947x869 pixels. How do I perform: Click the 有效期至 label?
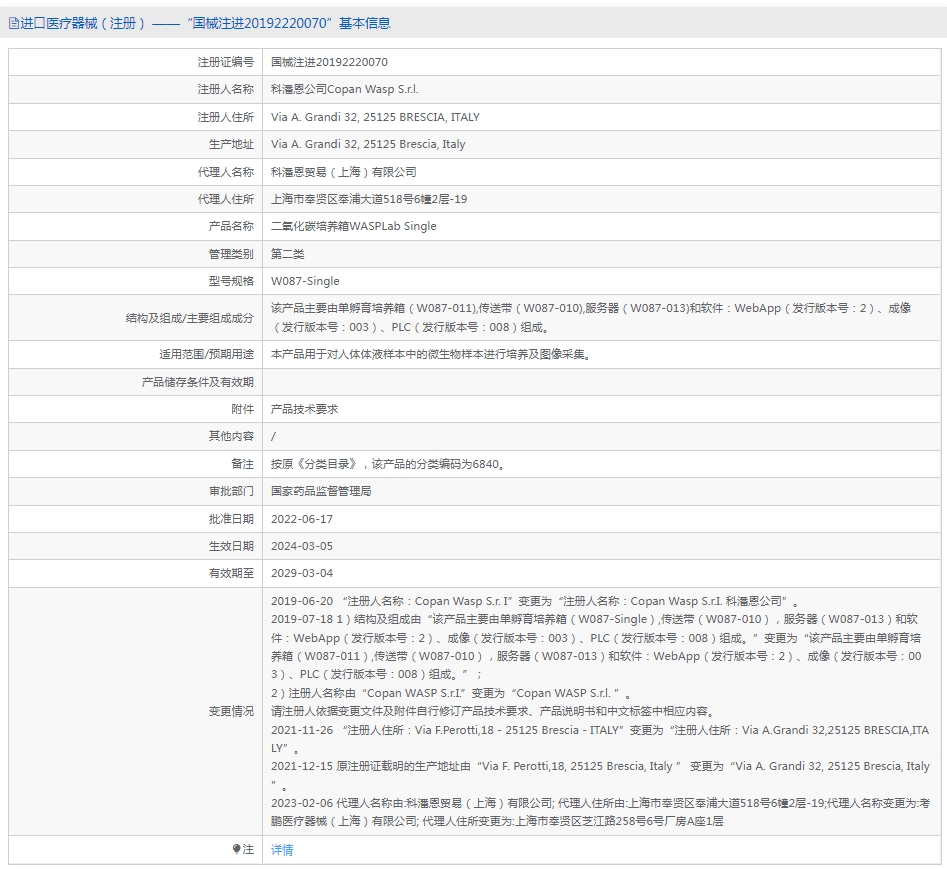231,574
